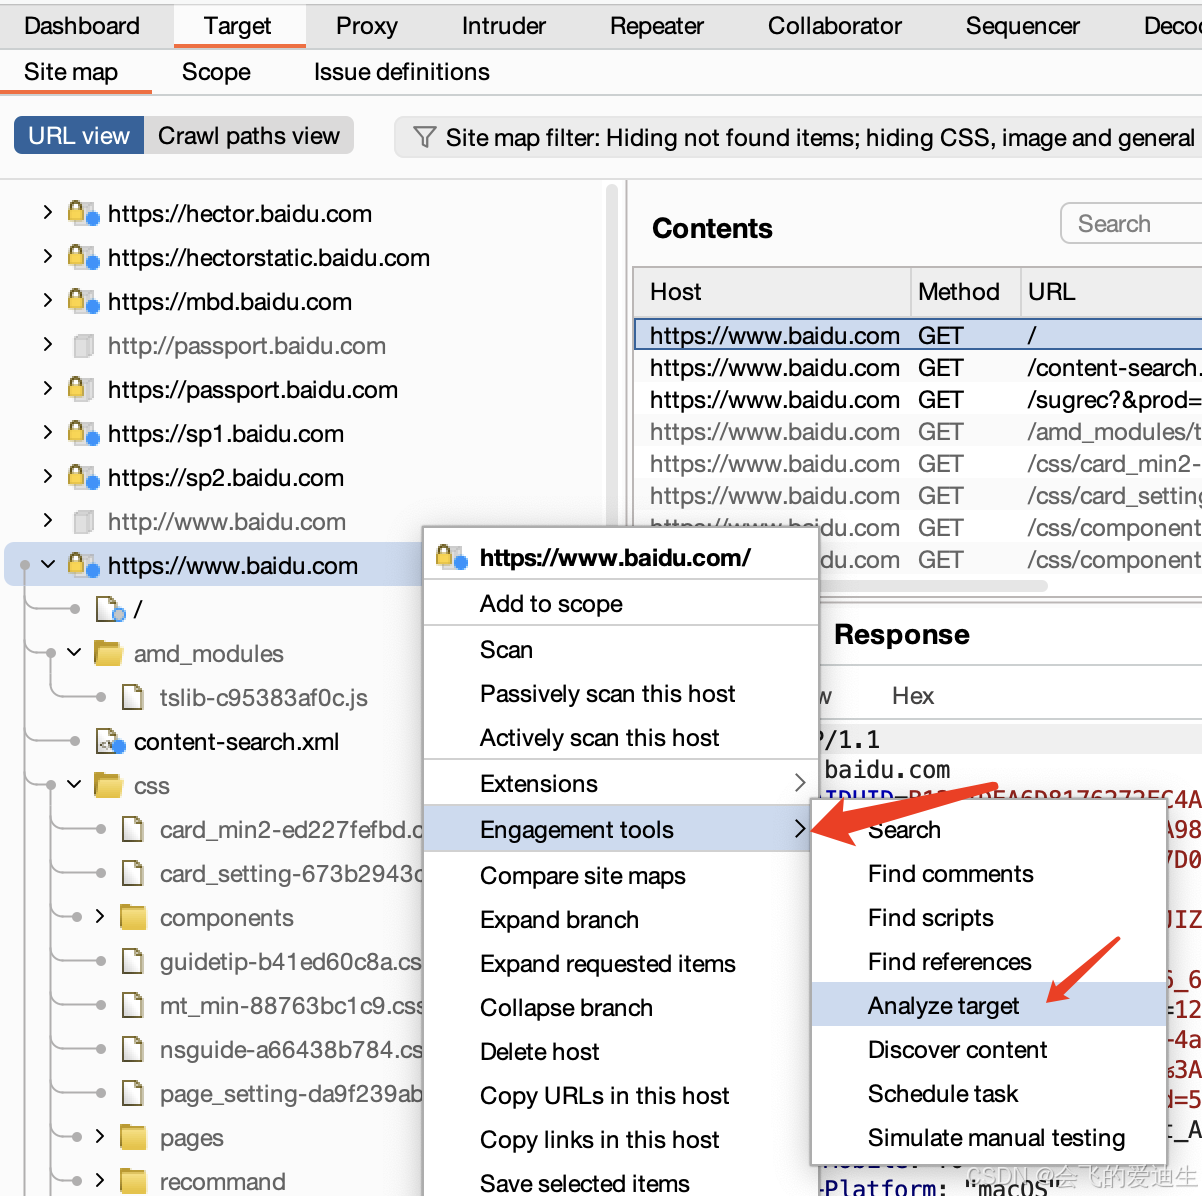1202x1196 pixels.
Task: Open the Intruder tab
Action: (x=504, y=26)
